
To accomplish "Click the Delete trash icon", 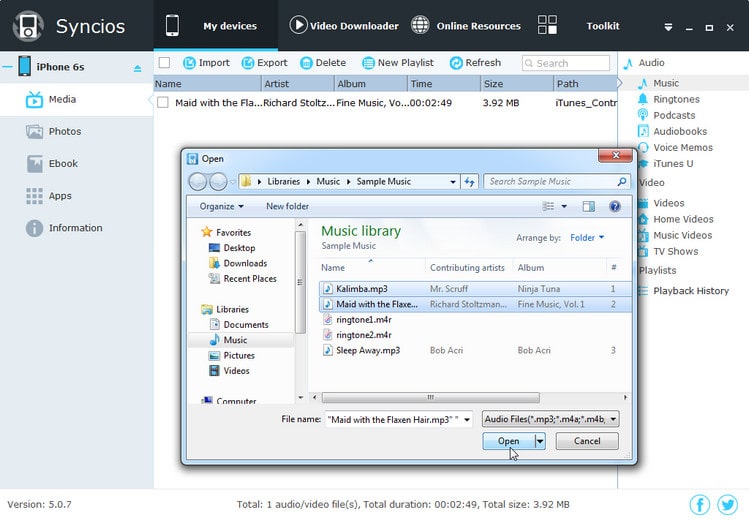I will click(x=306, y=63).
